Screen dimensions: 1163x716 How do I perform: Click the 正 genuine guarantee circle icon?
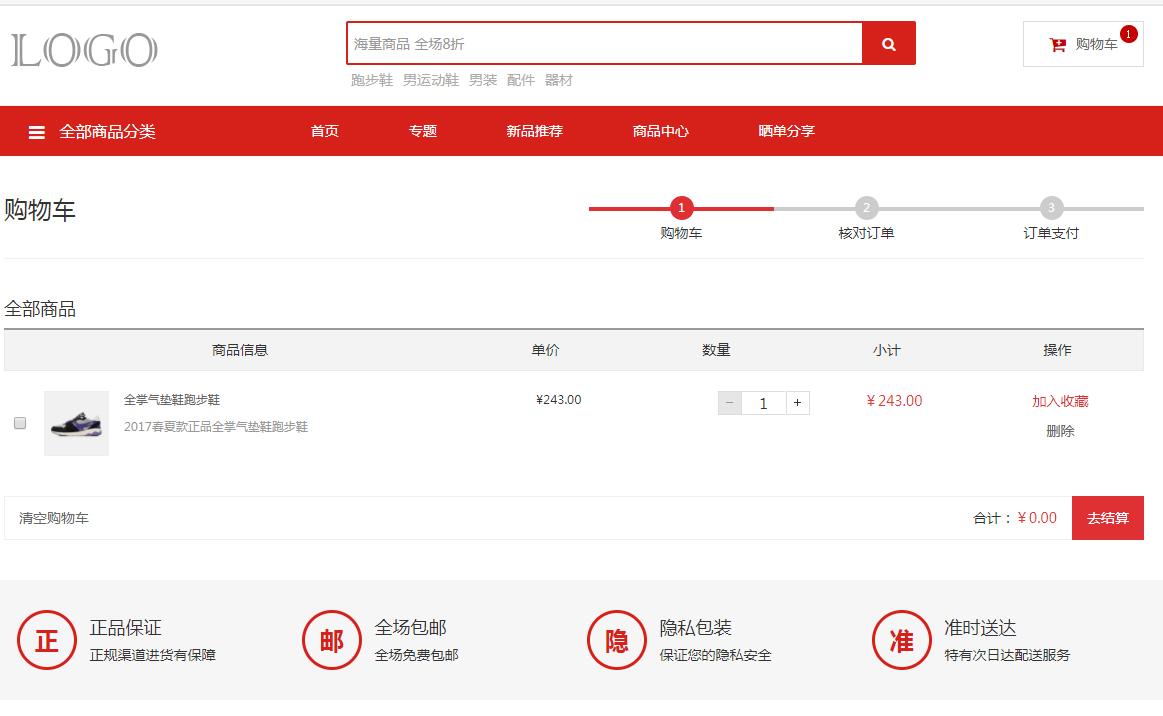(x=47, y=640)
